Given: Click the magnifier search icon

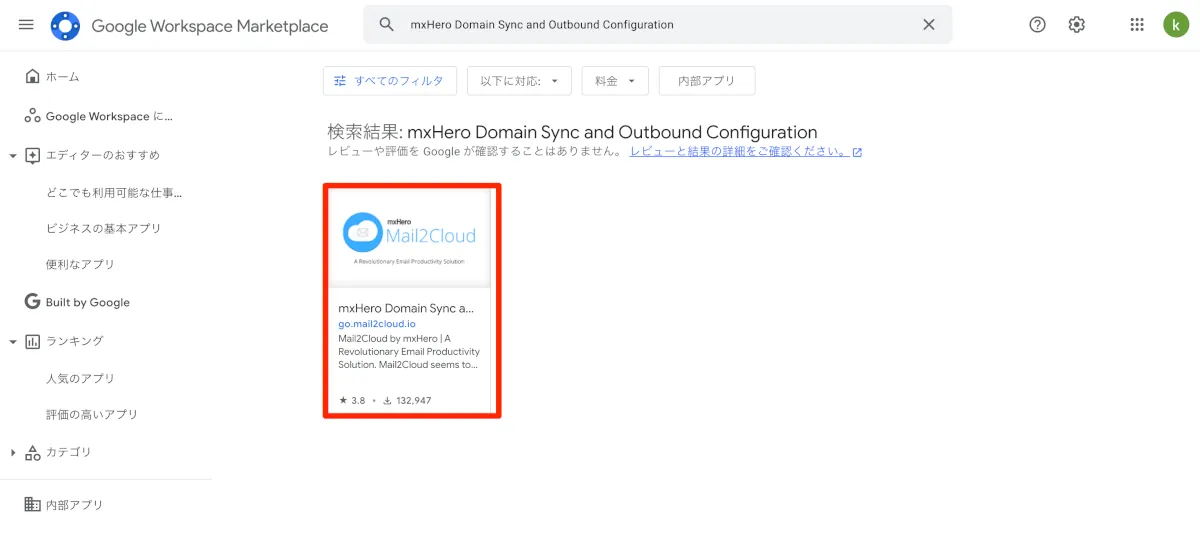Looking at the screenshot, I should [x=387, y=25].
